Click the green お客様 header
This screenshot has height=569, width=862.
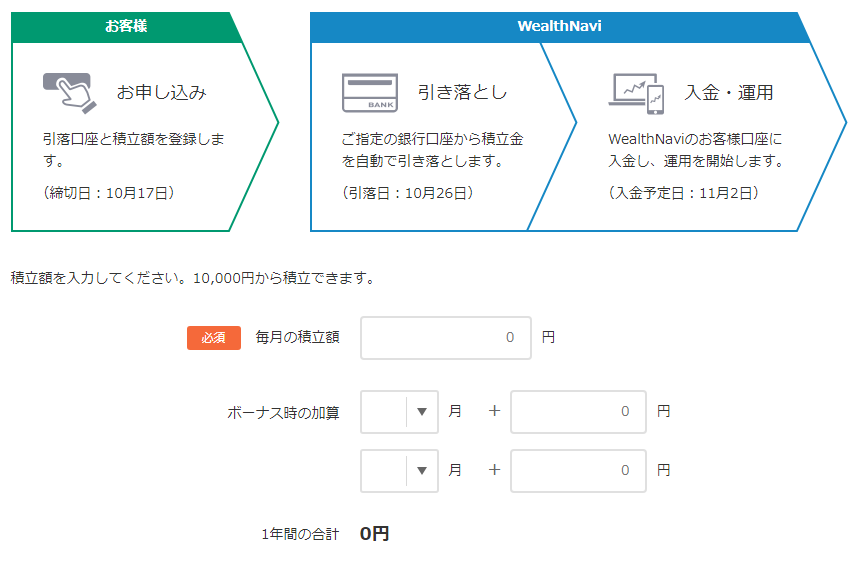pyautogui.click(x=126, y=27)
